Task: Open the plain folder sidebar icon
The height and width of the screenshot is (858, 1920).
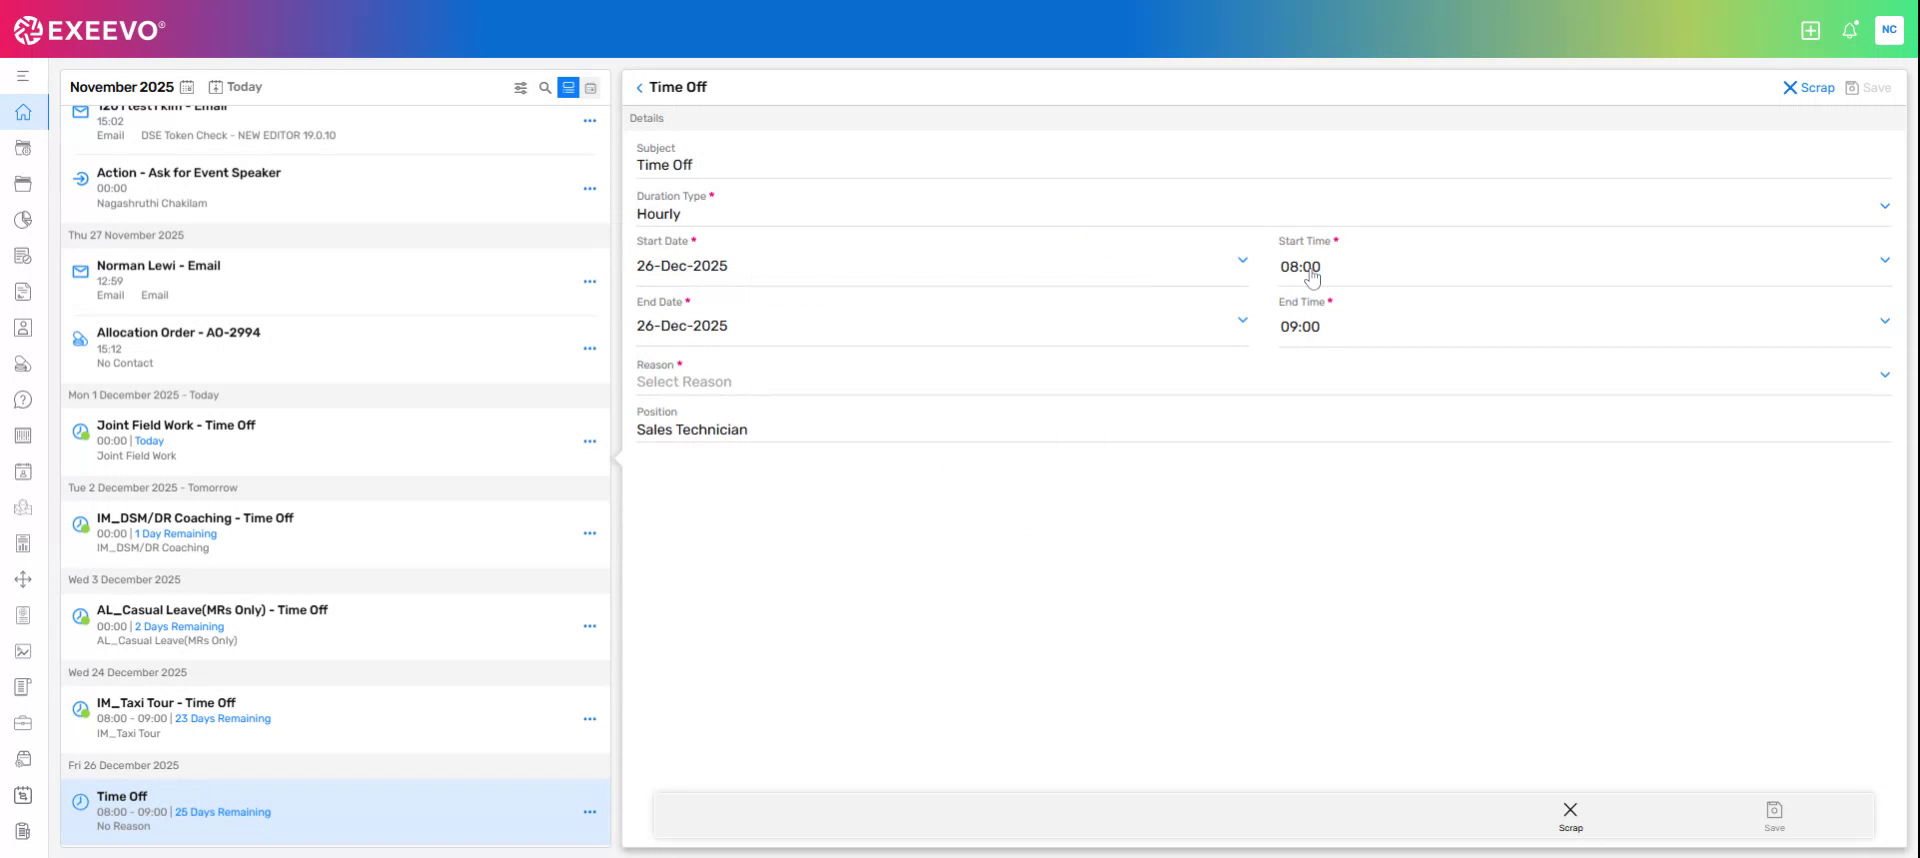Action: [23, 184]
